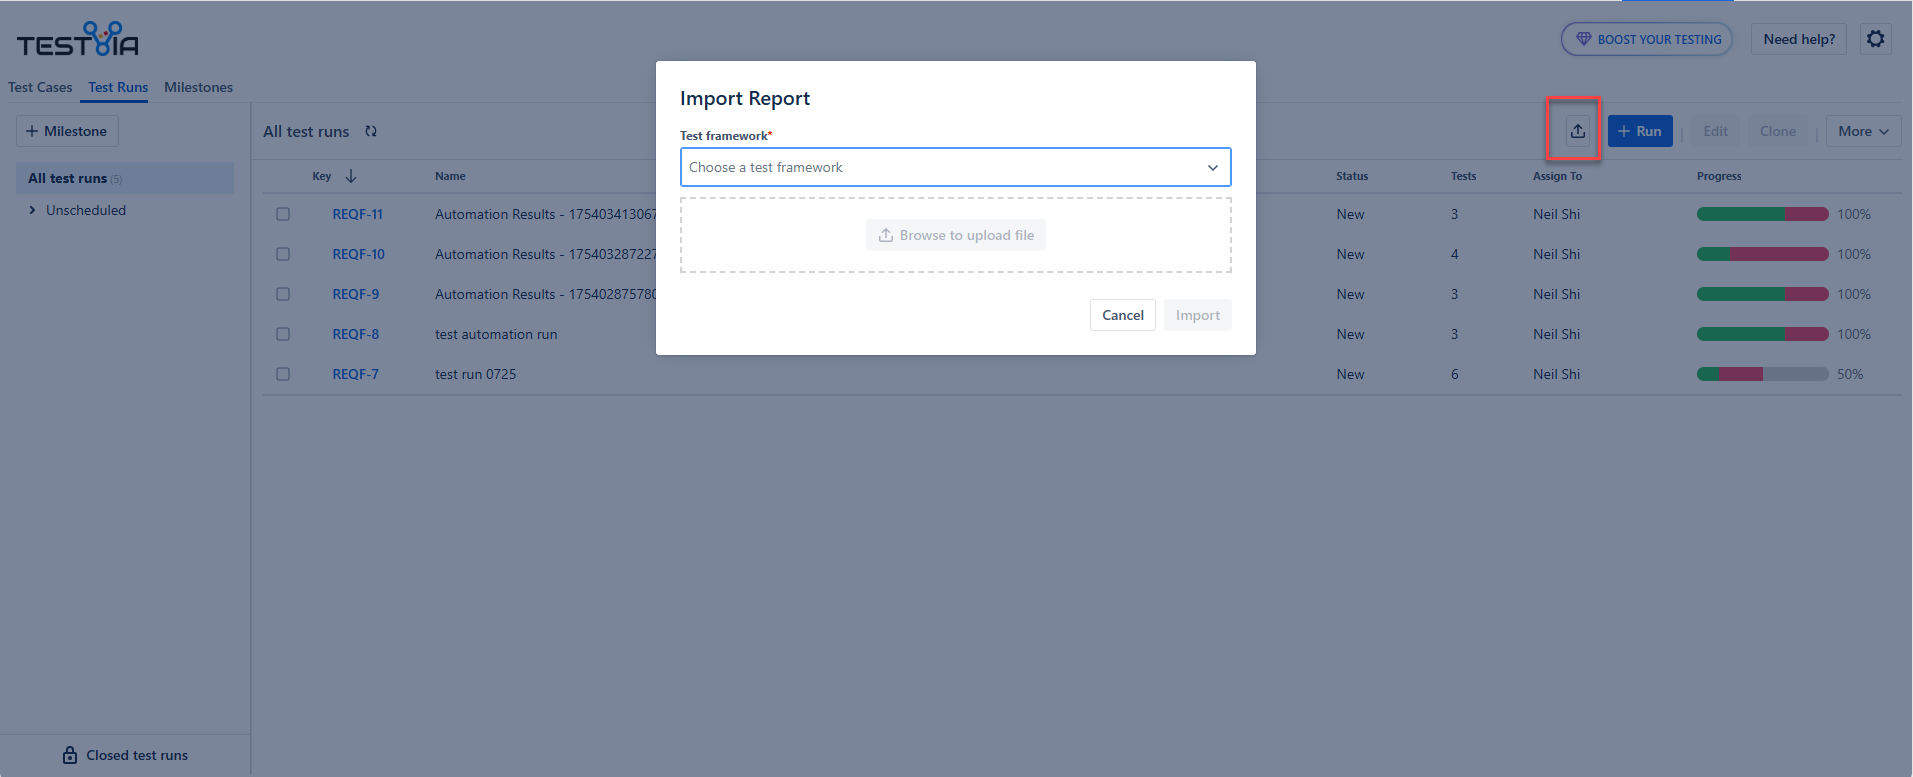1913x777 pixels.
Task: Expand the Unscheduled tree item
Action: tap(33, 210)
